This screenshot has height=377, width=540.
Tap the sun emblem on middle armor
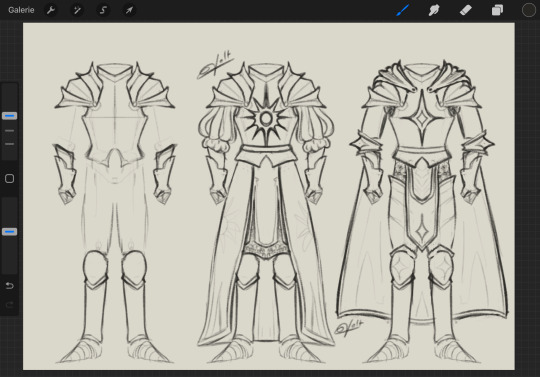pos(266,119)
